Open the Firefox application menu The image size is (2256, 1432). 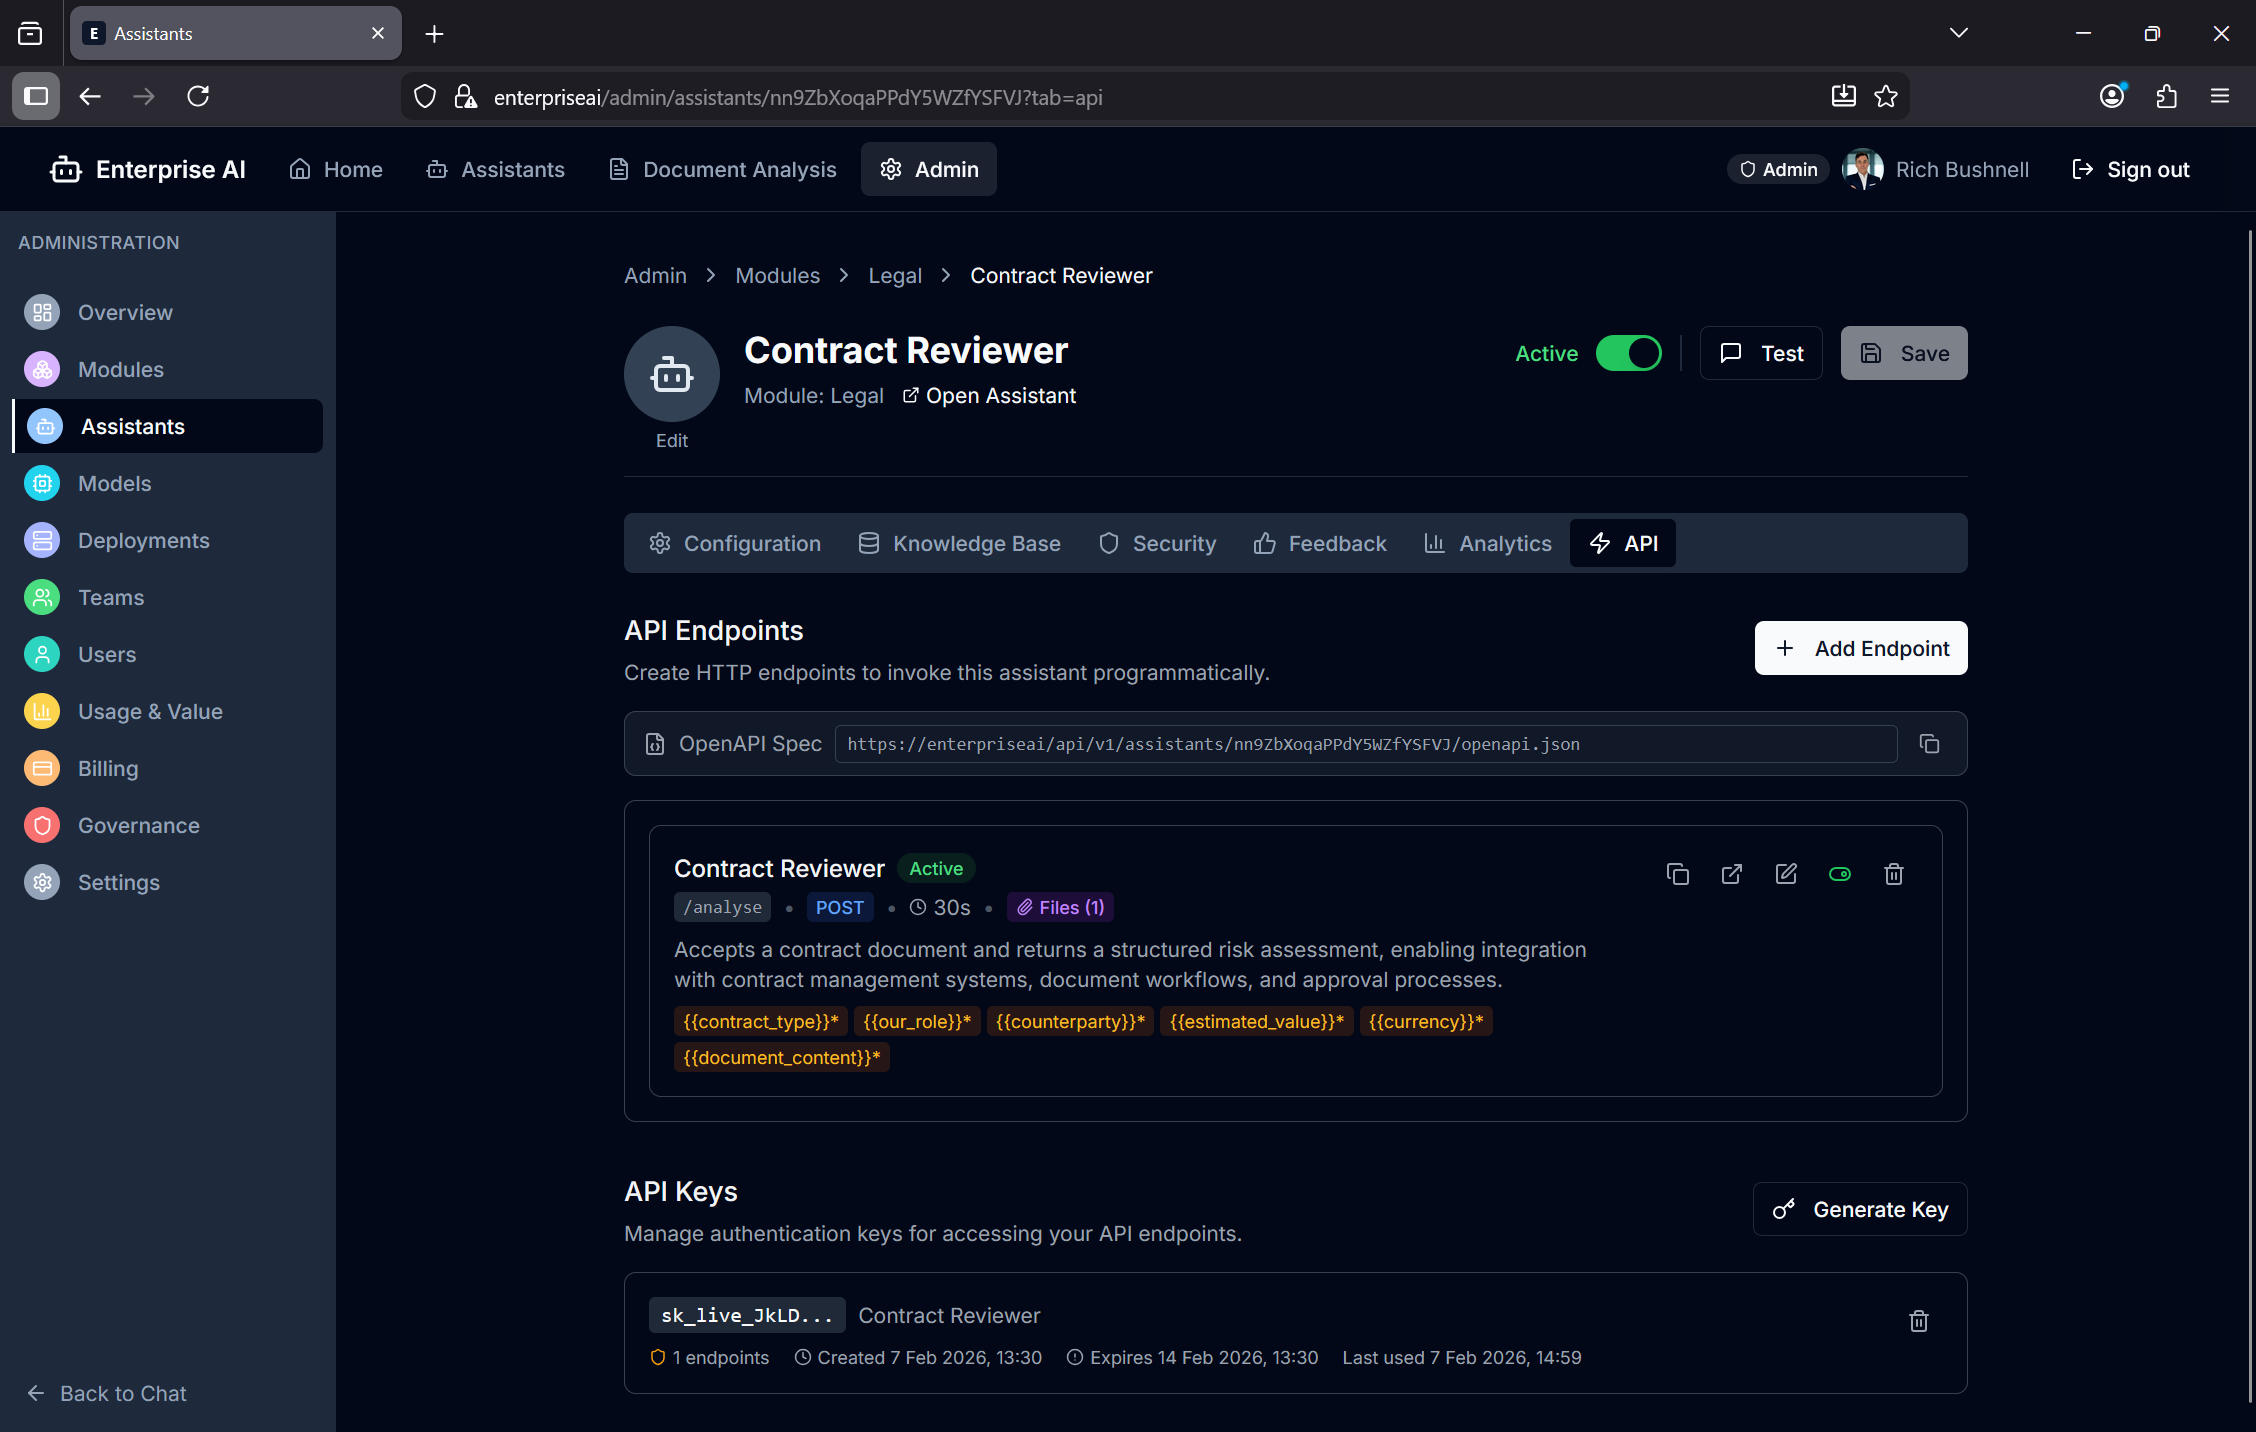point(2219,96)
